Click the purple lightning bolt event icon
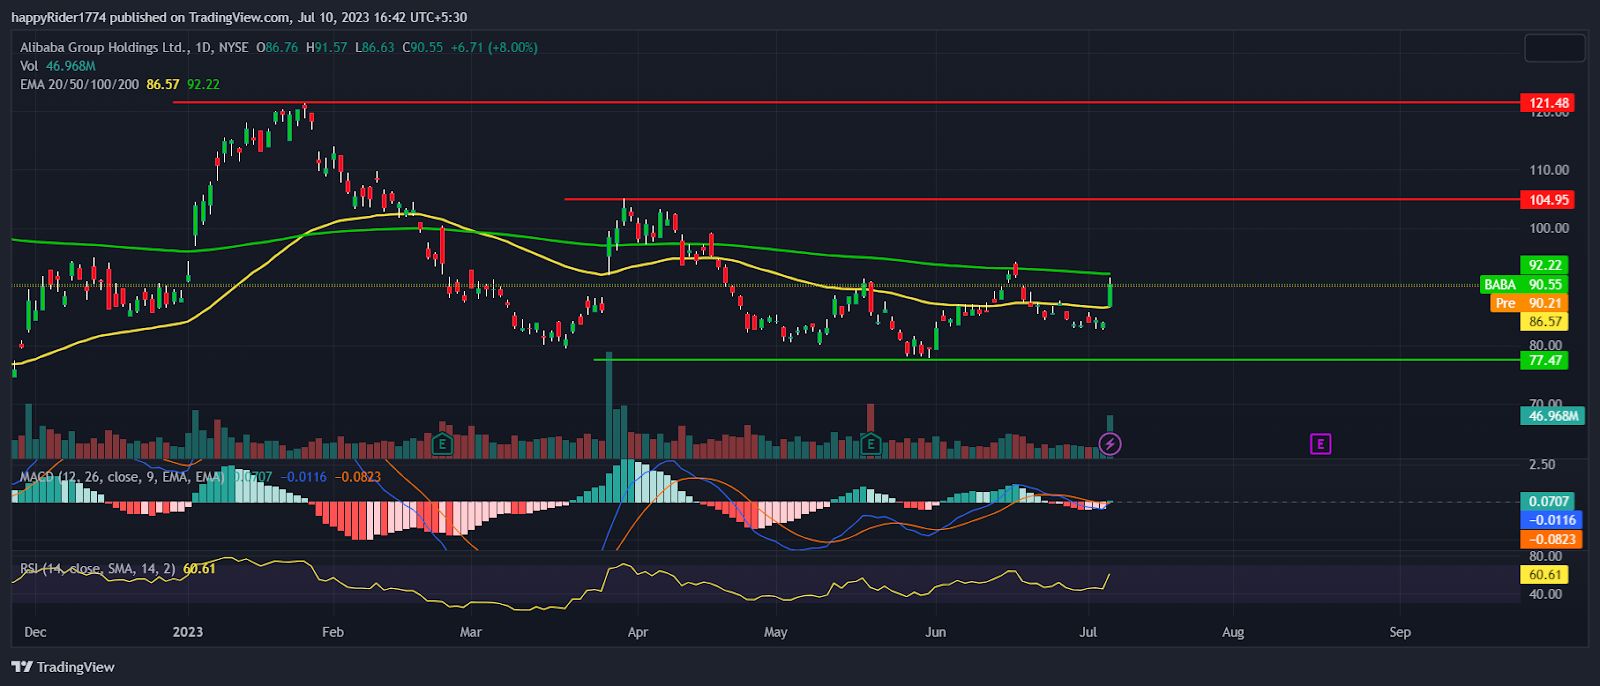Image resolution: width=1600 pixels, height=686 pixels. pos(1110,444)
